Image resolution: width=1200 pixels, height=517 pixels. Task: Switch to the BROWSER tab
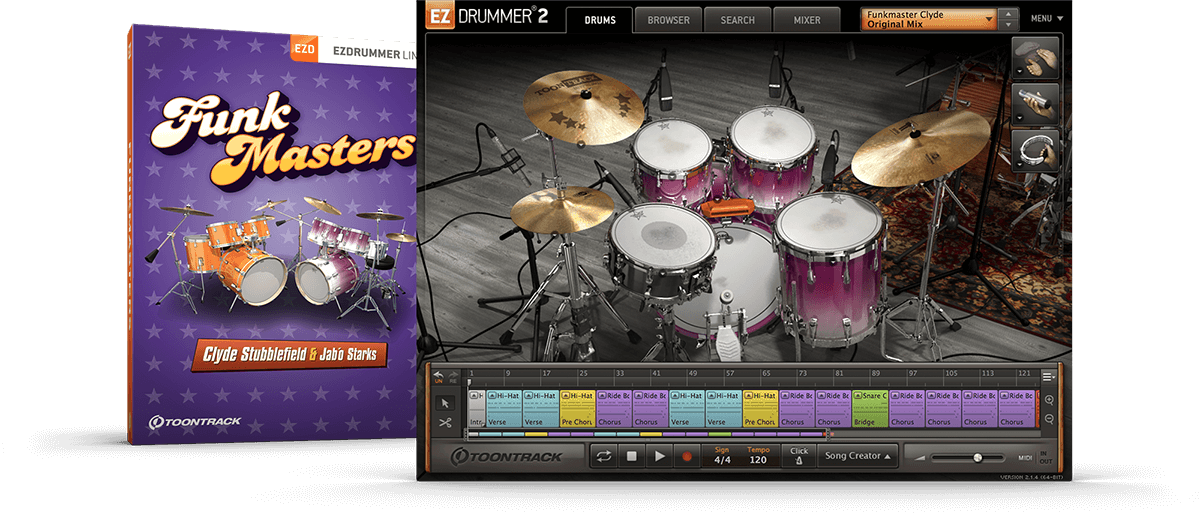tap(668, 20)
